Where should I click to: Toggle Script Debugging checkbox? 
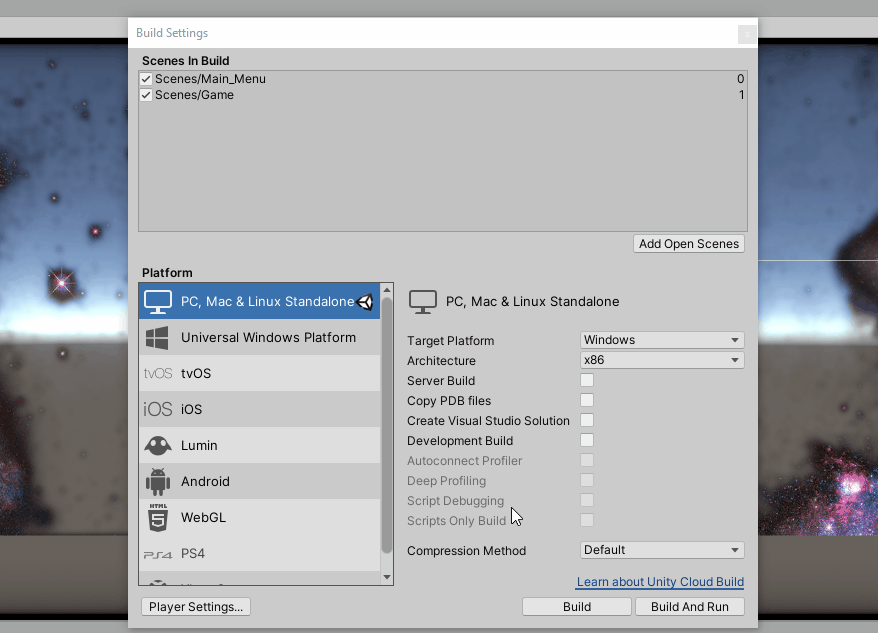pyautogui.click(x=587, y=500)
